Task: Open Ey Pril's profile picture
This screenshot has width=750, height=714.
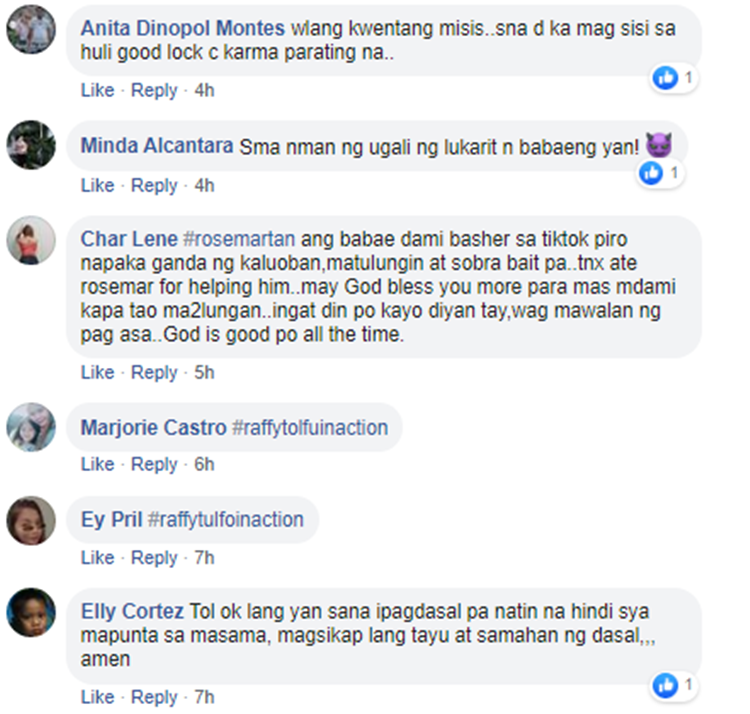Action: click(31, 520)
